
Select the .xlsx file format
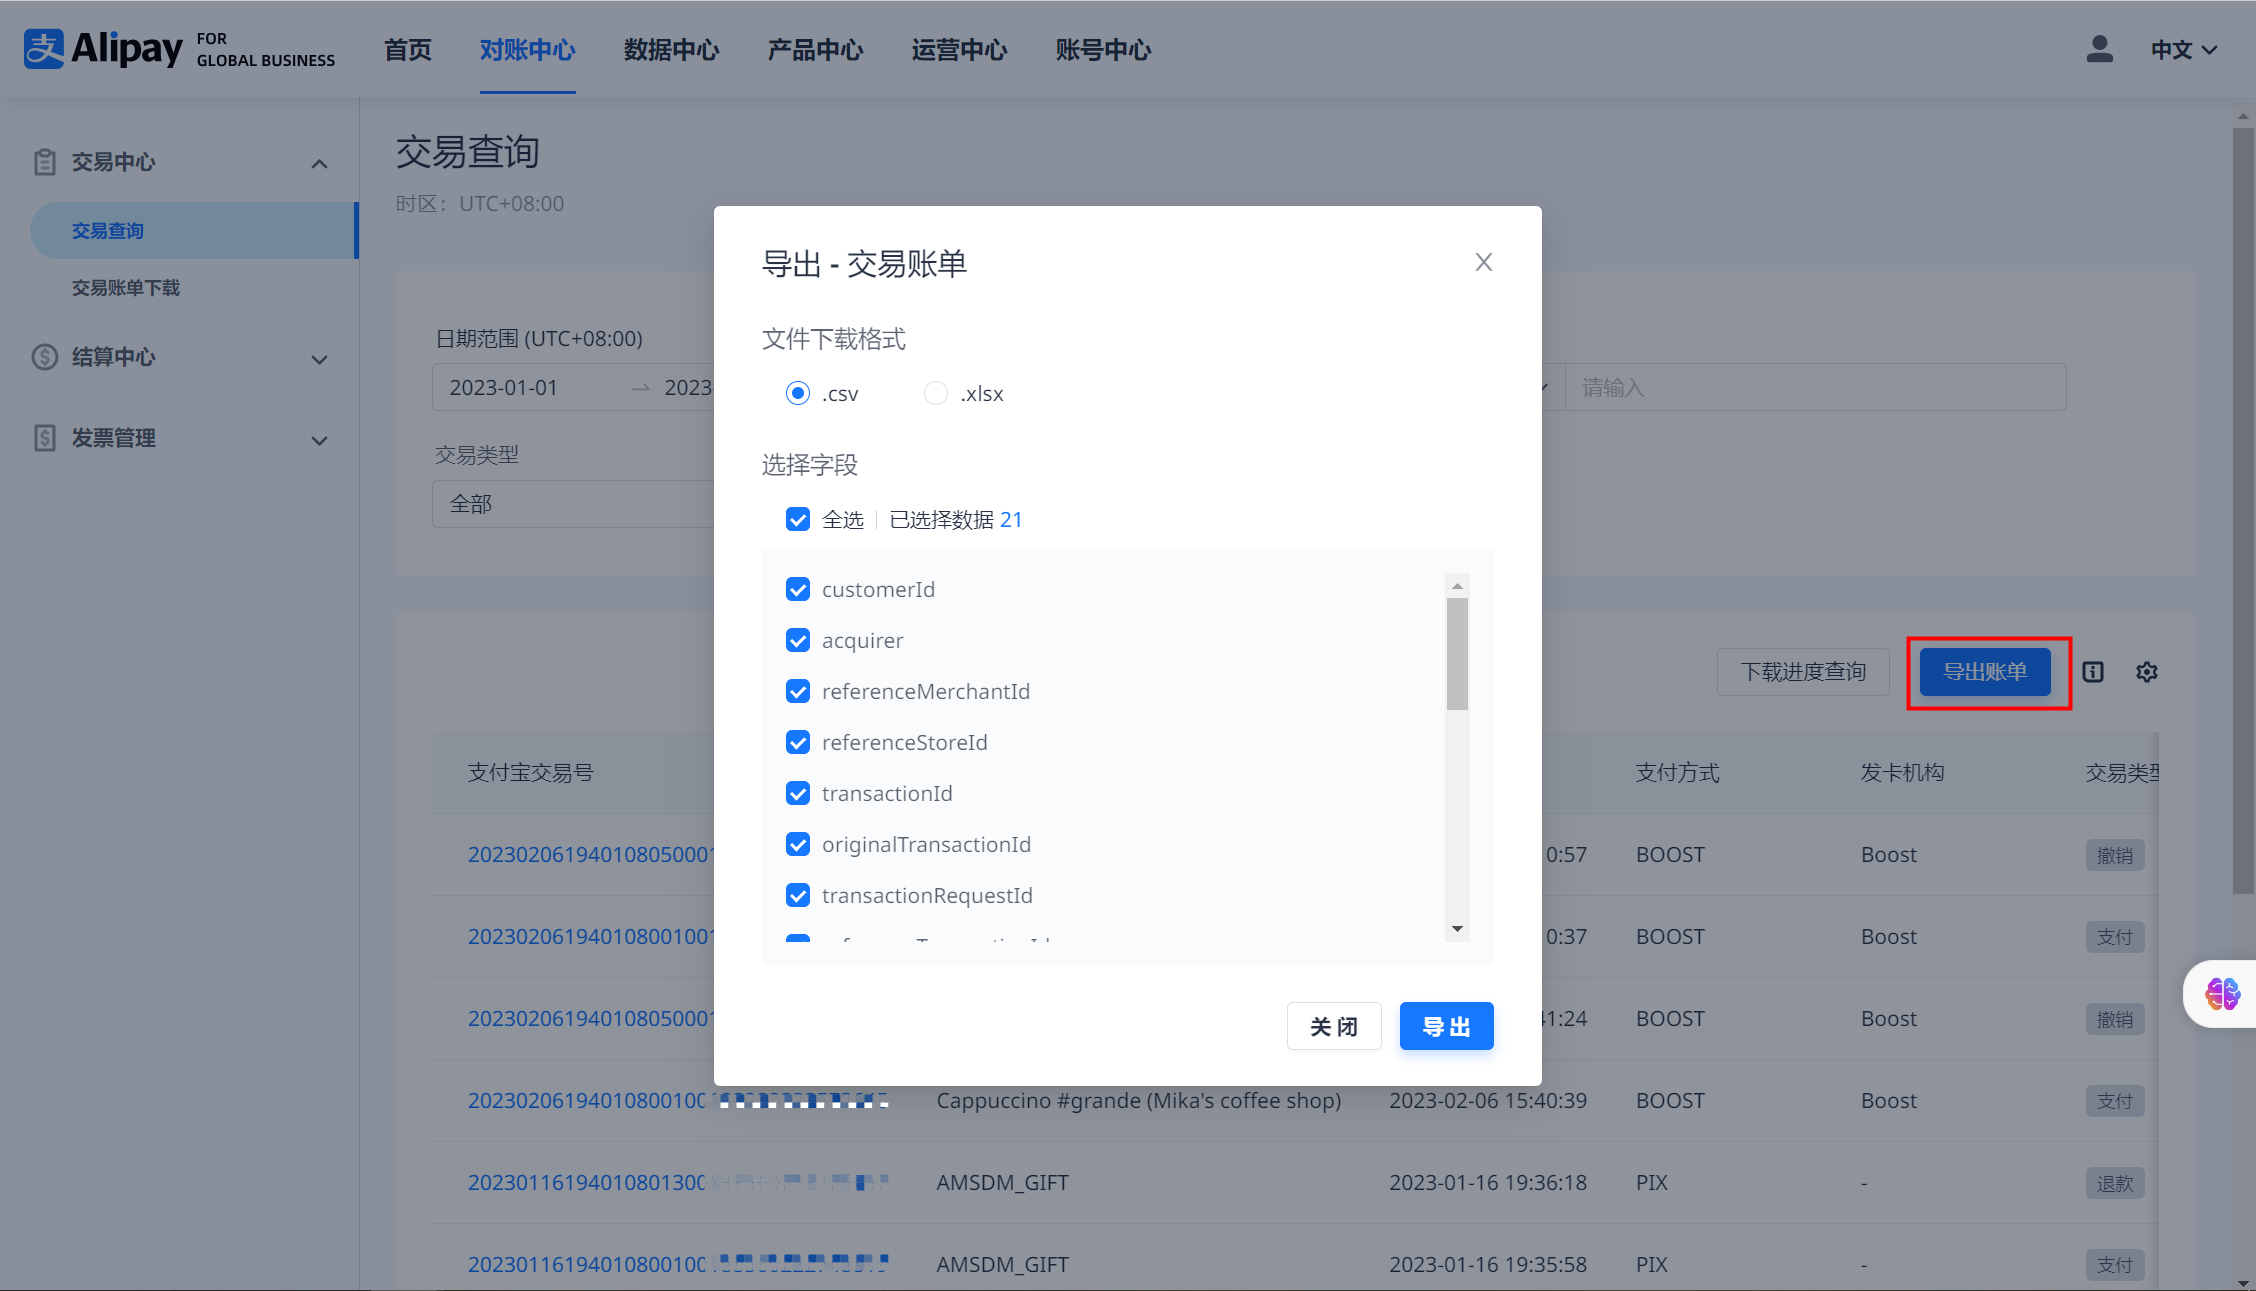(936, 393)
